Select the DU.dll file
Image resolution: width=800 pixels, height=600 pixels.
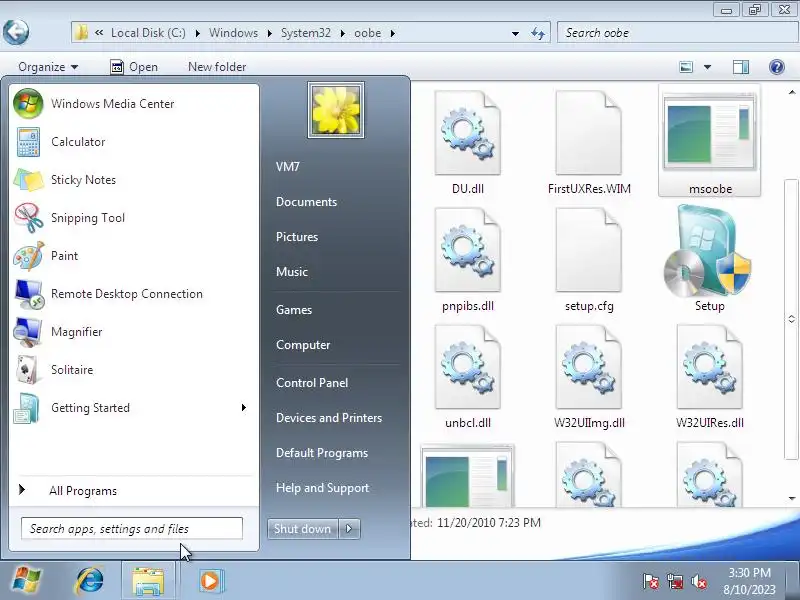[468, 142]
